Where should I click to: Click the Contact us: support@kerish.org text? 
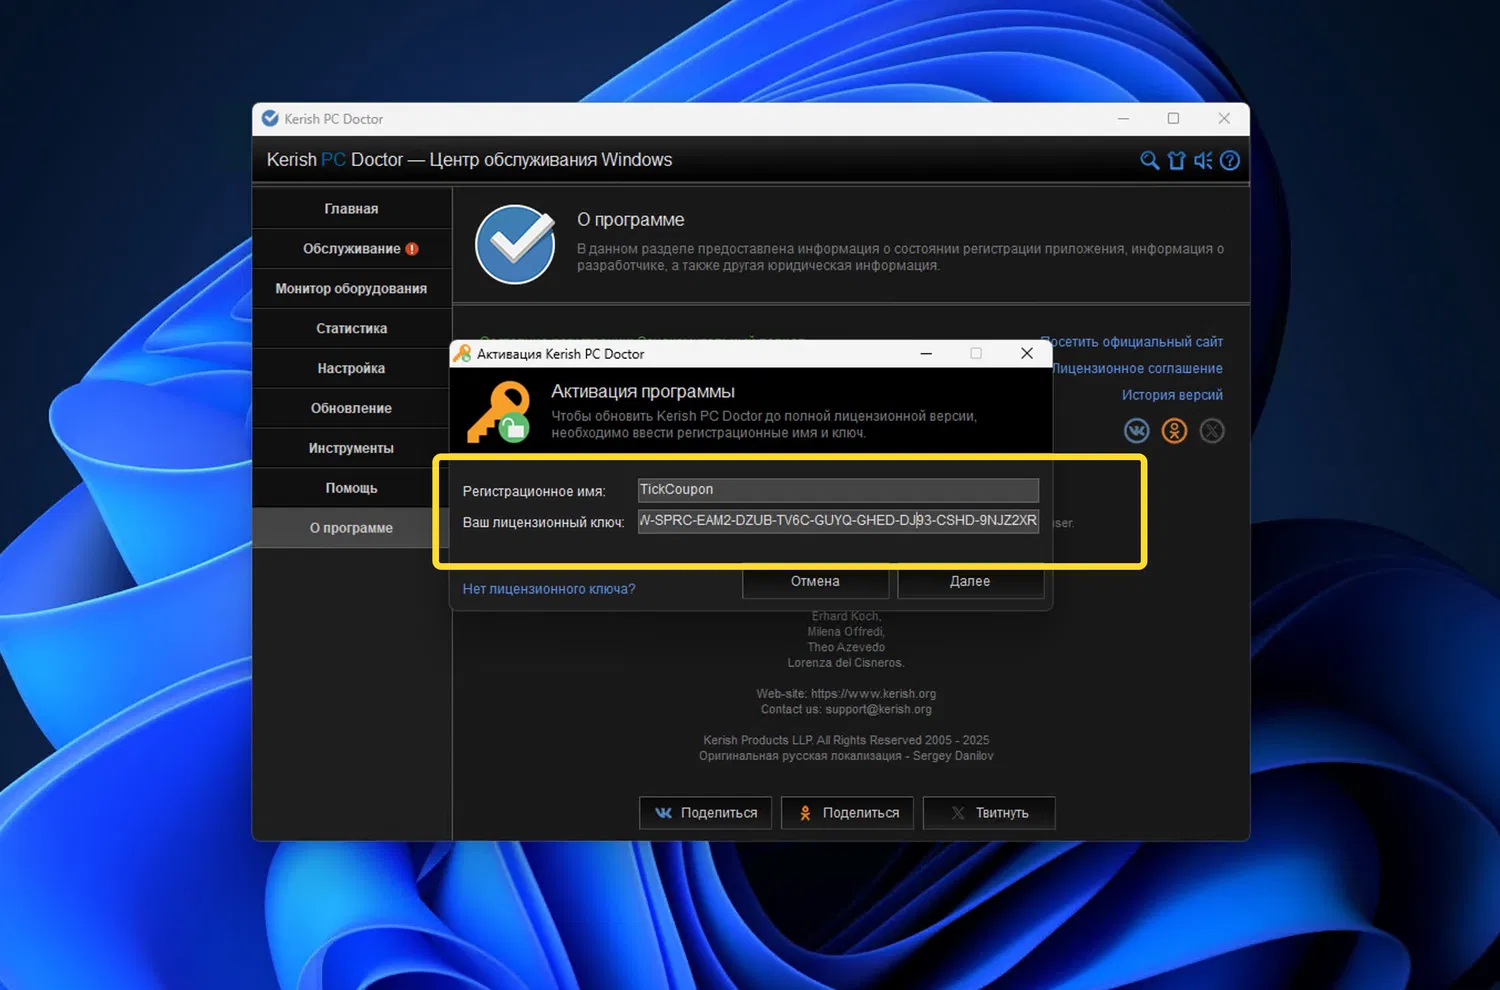846,710
